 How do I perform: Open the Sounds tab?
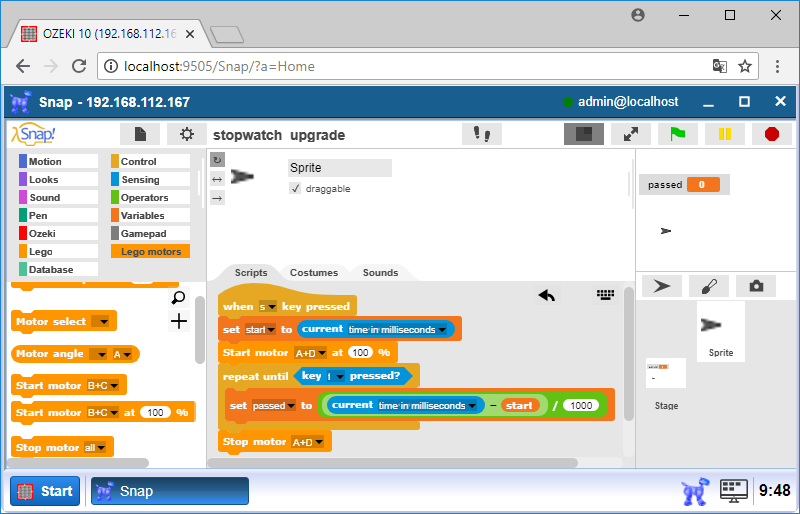coord(380,273)
